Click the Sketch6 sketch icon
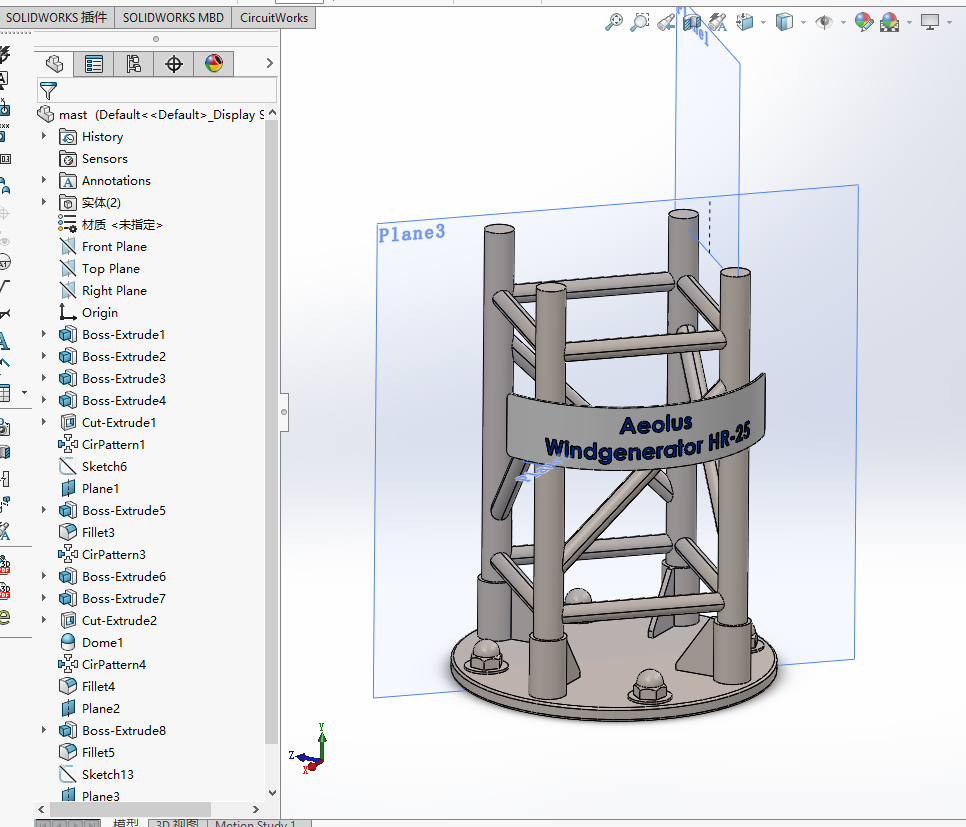Screen dimensions: 966x827 [68, 466]
